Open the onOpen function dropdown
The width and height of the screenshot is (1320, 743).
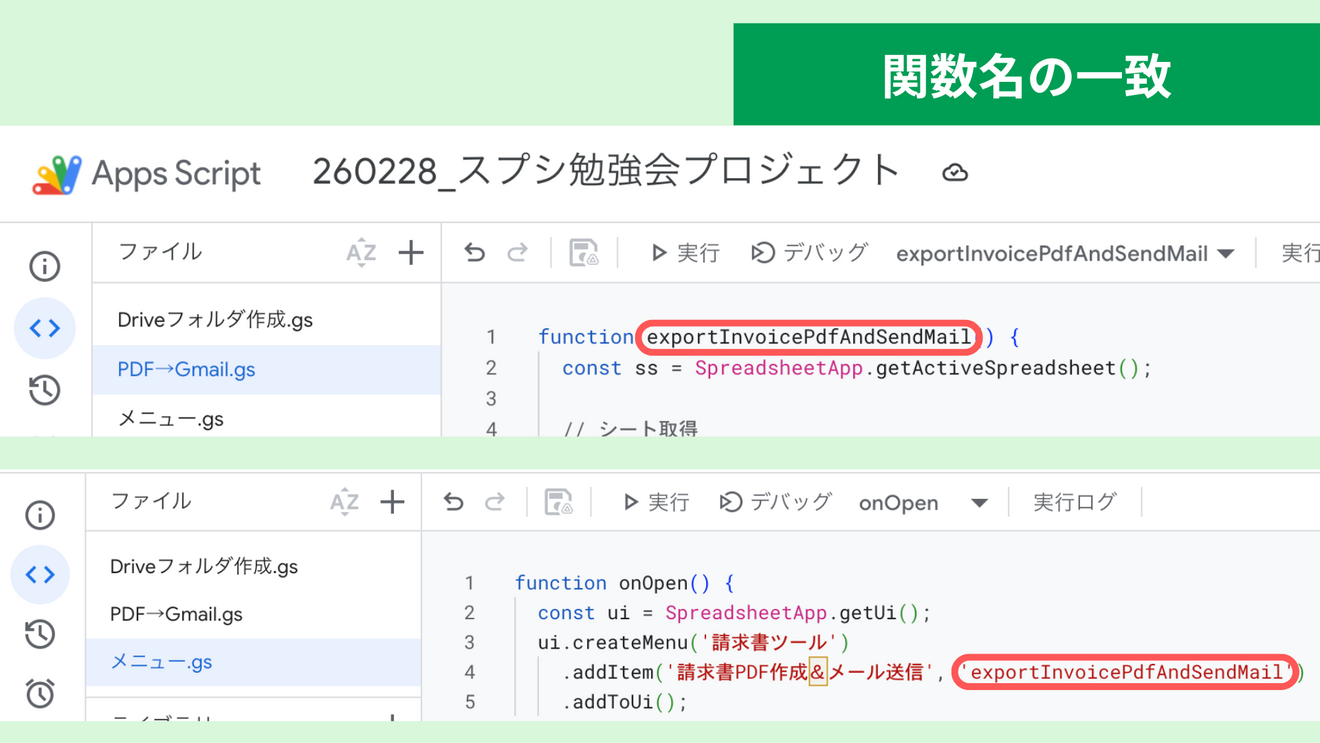(923, 503)
